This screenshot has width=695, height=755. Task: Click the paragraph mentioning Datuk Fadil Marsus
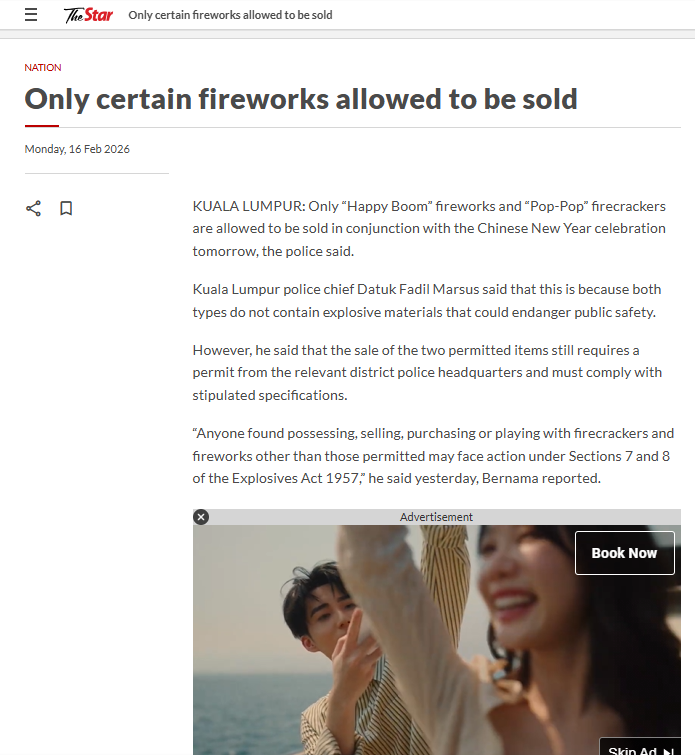(x=427, y=300)
